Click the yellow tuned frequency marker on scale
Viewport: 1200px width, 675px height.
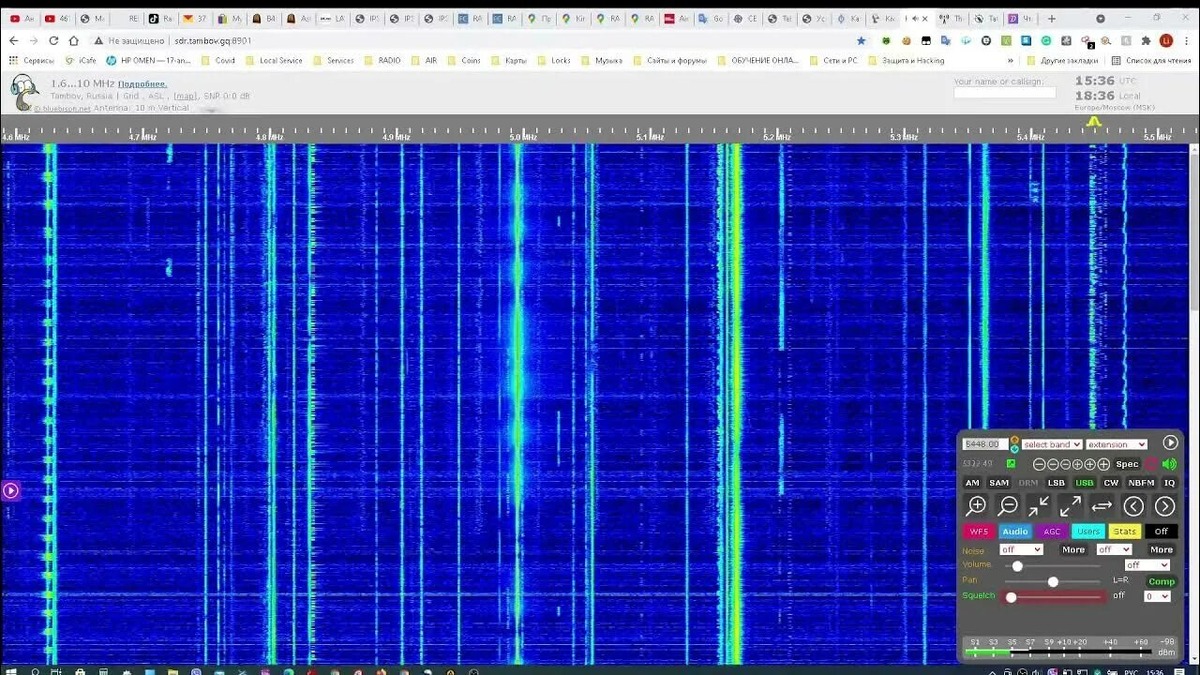(x=1094, y=121)
